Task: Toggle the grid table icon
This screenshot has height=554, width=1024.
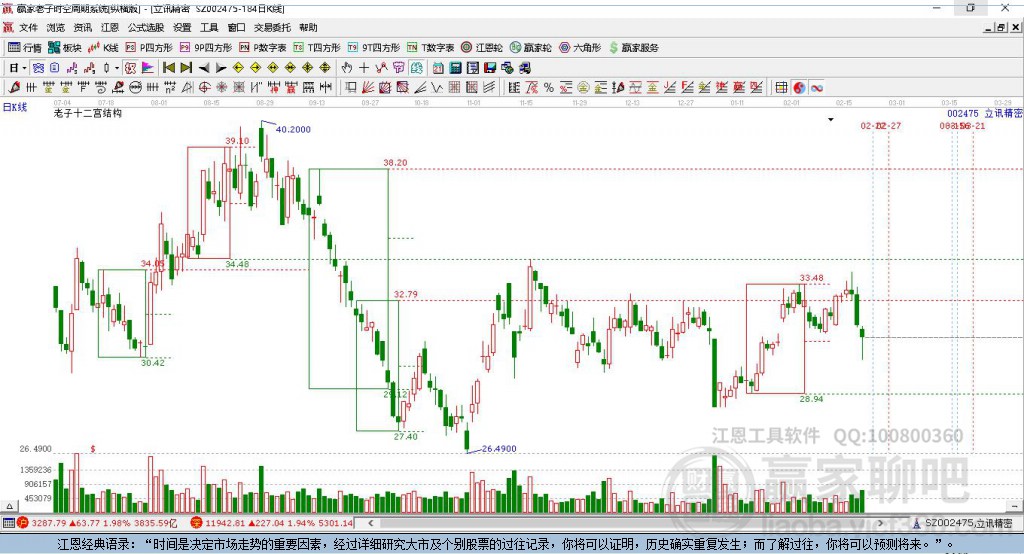Action: [781, 88]
